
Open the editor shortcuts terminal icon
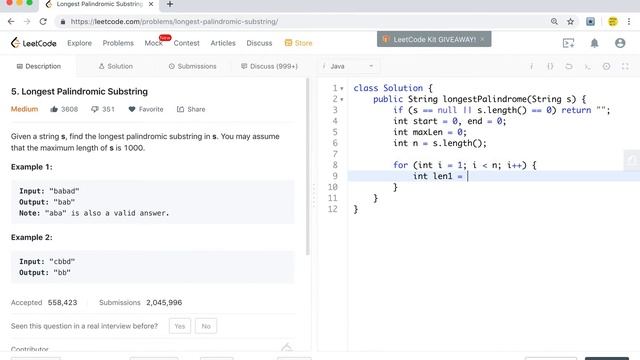coord(587,66)
